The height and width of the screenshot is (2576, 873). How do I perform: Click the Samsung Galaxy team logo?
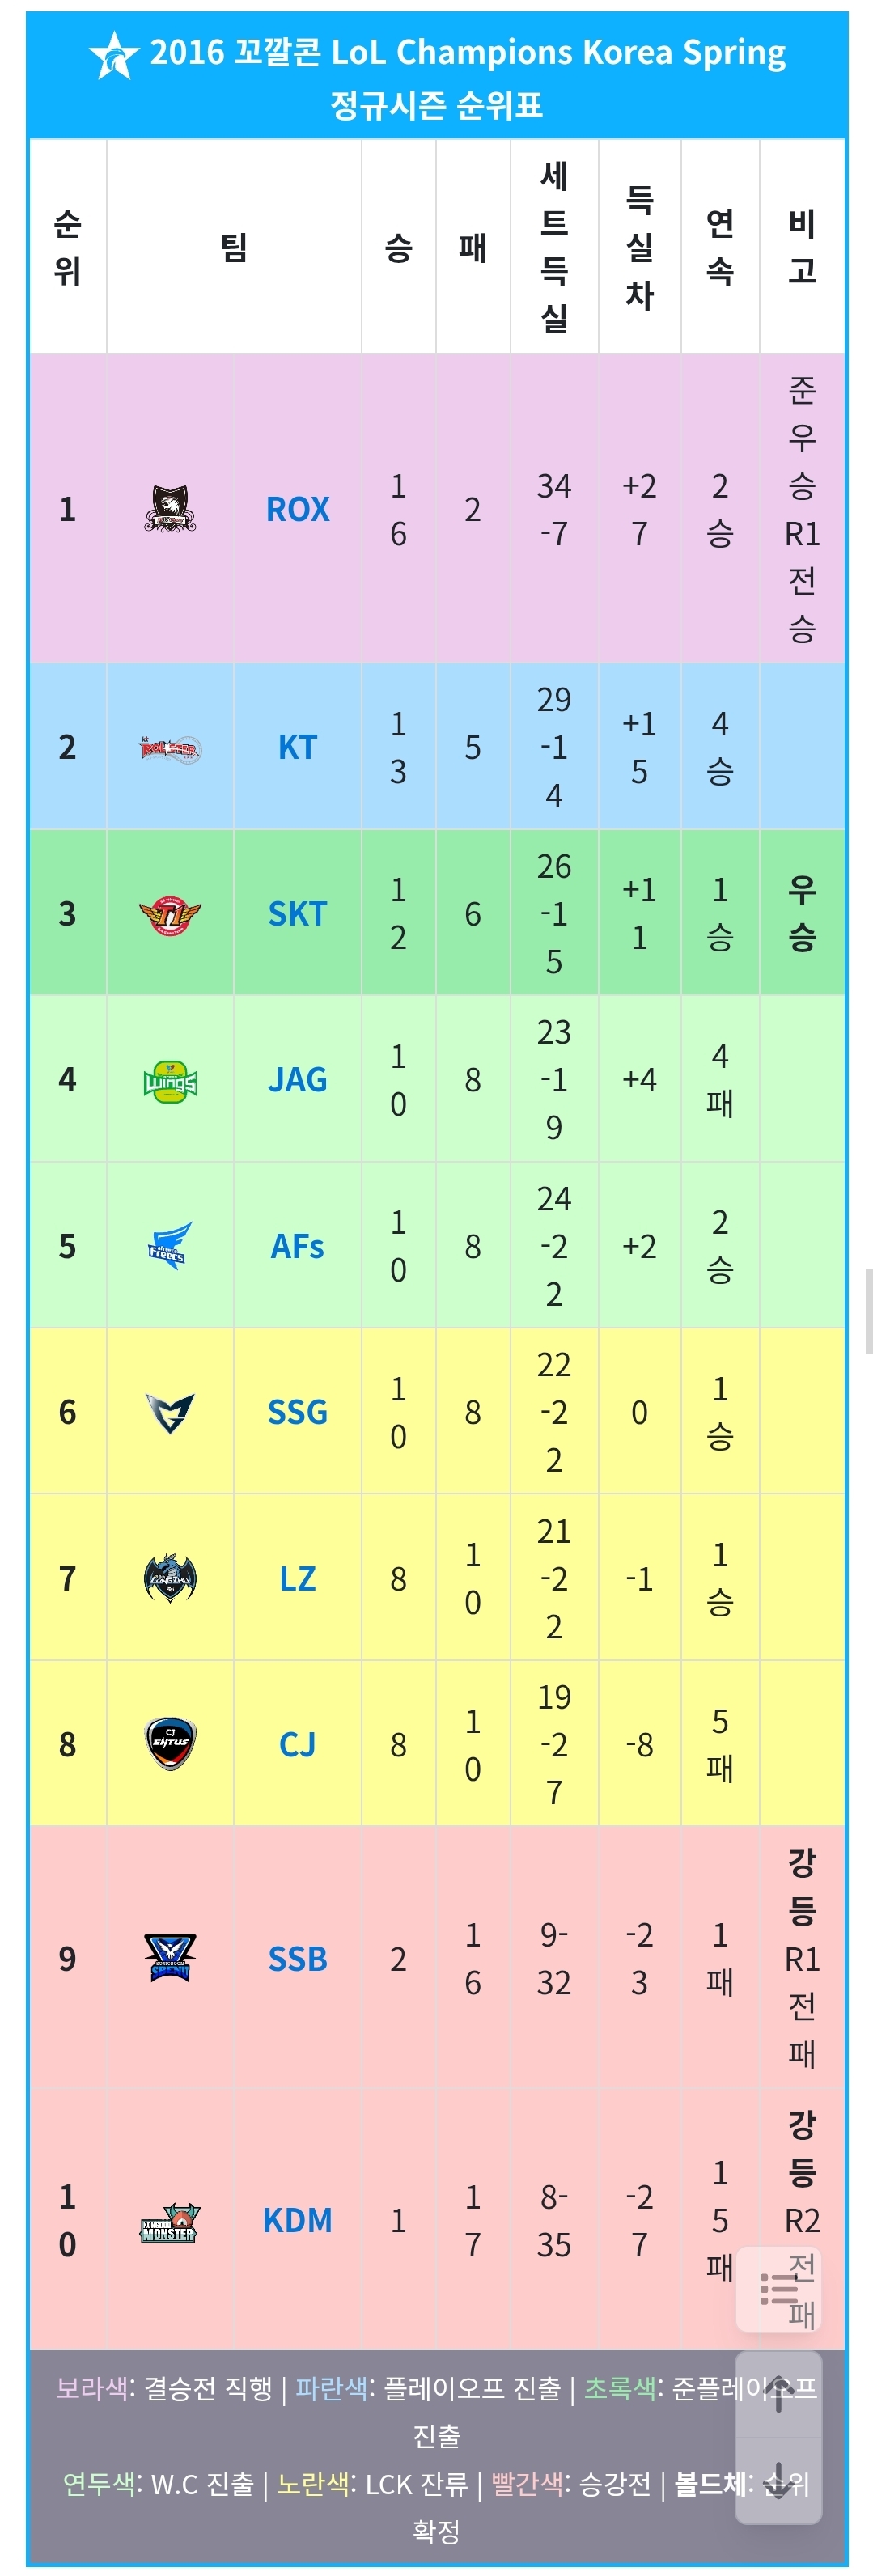tap(170, 1412)
